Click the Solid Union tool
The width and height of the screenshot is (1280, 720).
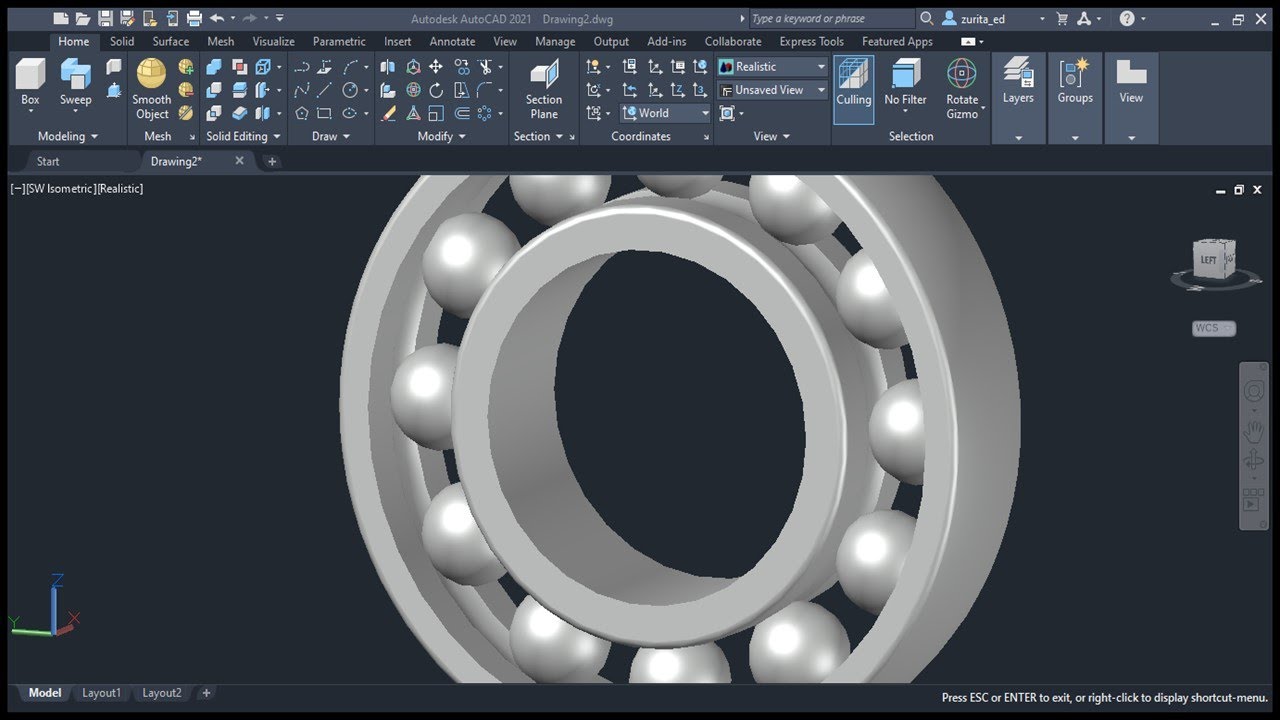(213, 67)
